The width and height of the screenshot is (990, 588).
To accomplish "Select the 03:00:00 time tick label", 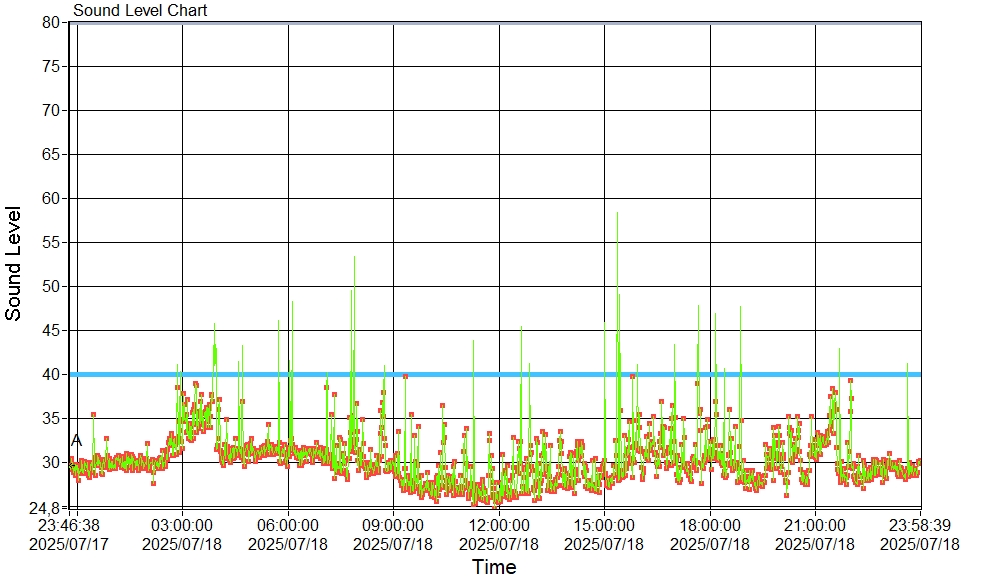I will coord(182,525).
